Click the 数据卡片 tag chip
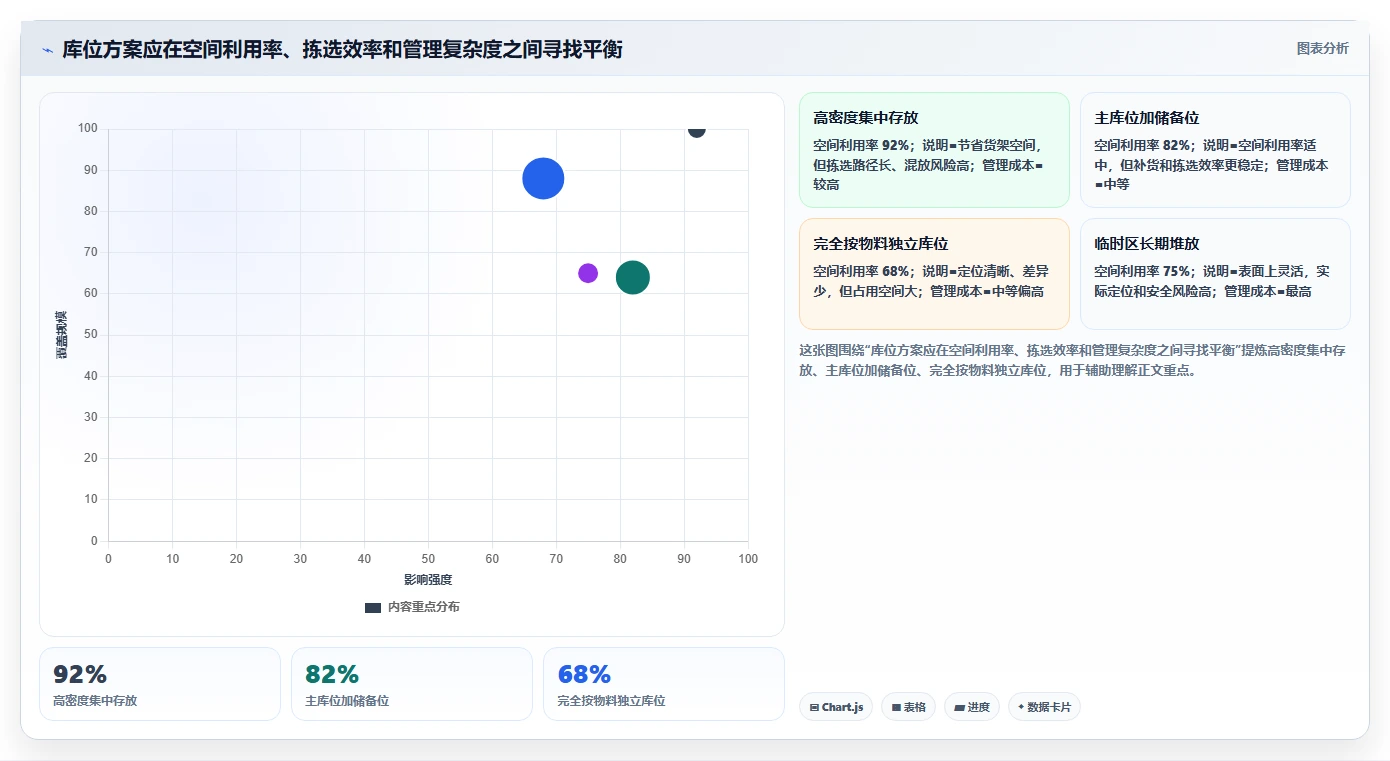This screenshot has height=761, width=1390. (1044, 707)
